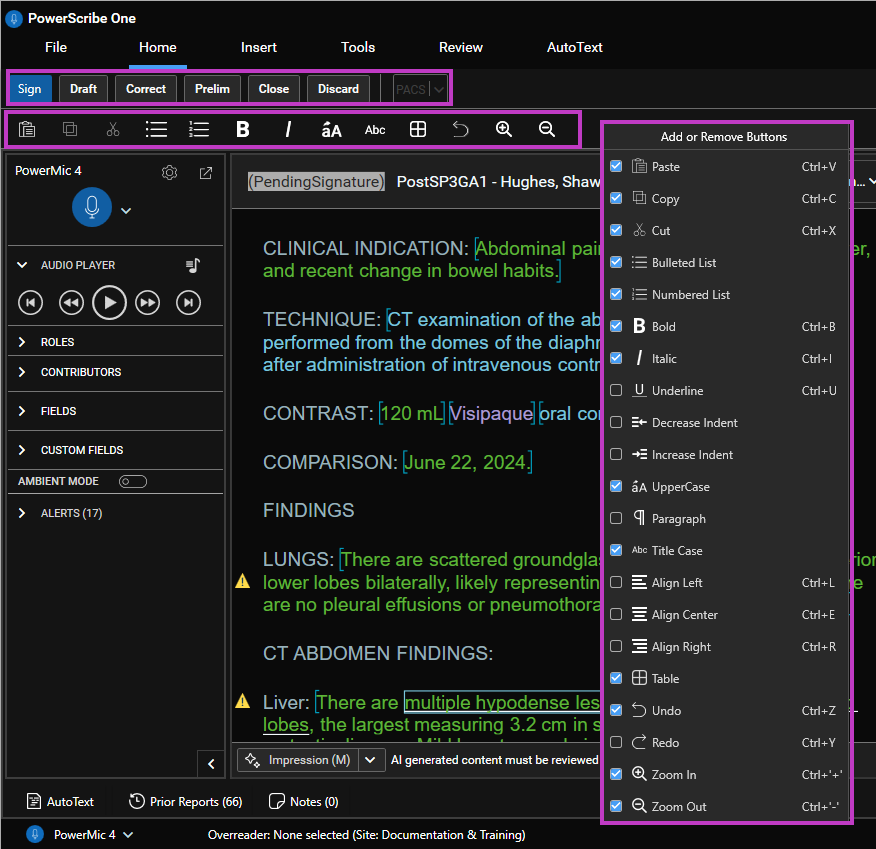
Task: Uncheck the Bold button checkbox
Action: pos(616,326)
